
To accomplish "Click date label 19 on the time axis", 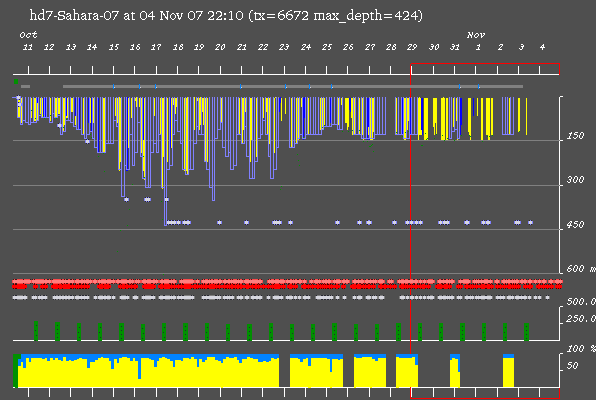I will (199, 47).
